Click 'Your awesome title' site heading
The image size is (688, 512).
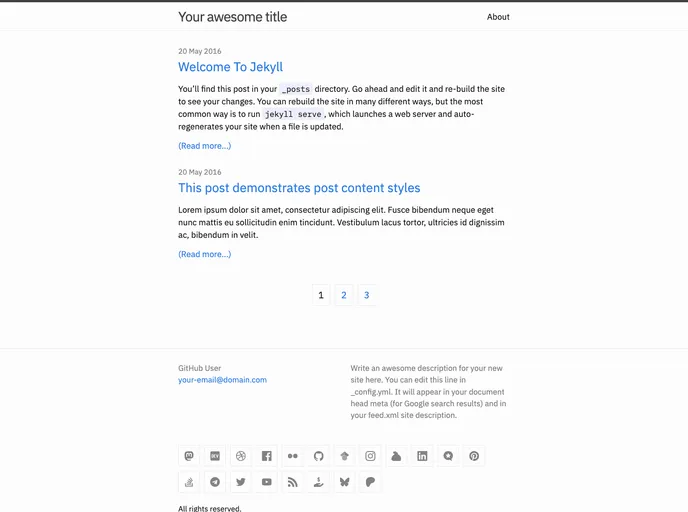(232, 17)
